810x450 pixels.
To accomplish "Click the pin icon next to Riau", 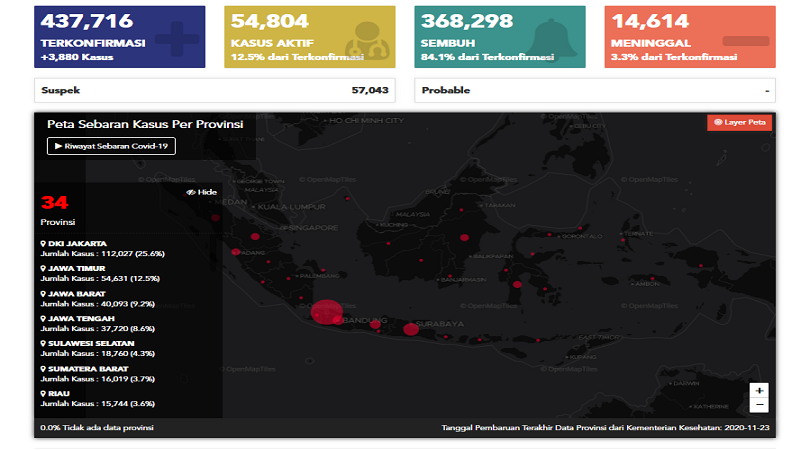I will (43, 393).
